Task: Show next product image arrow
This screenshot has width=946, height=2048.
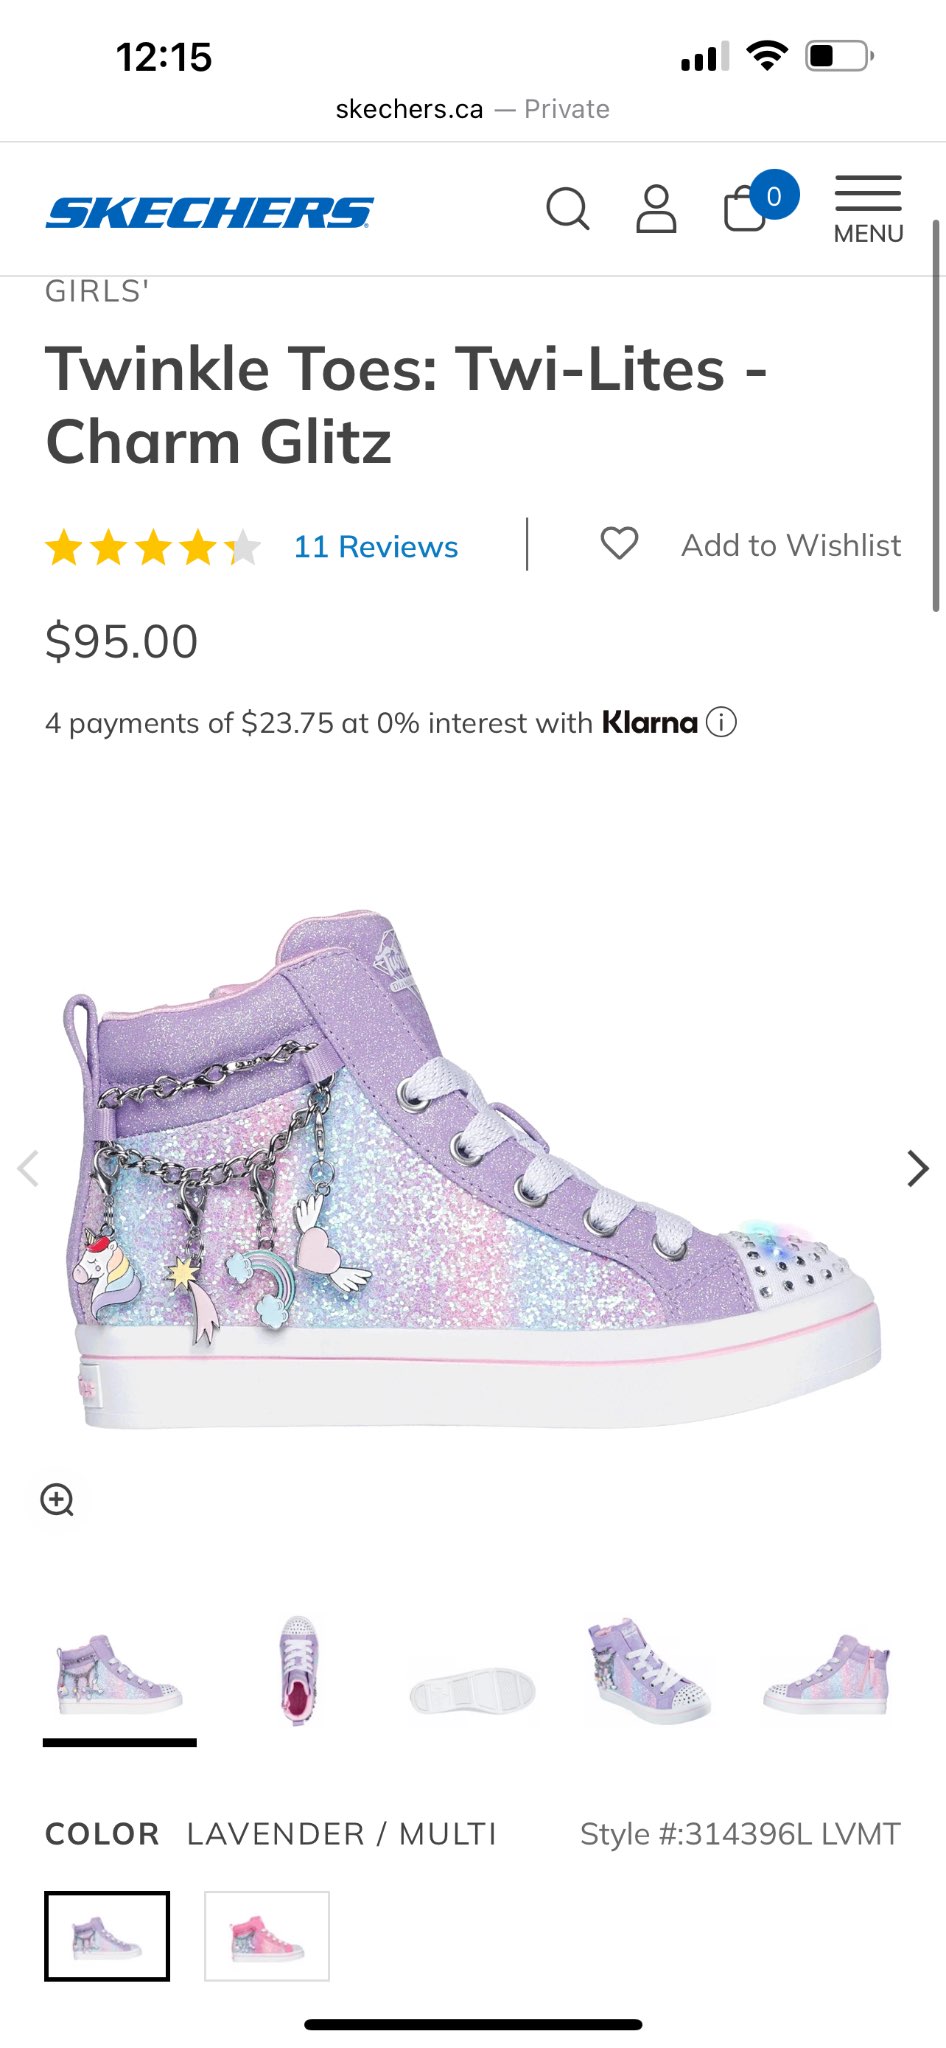Action: click(x=917, y=1168)
